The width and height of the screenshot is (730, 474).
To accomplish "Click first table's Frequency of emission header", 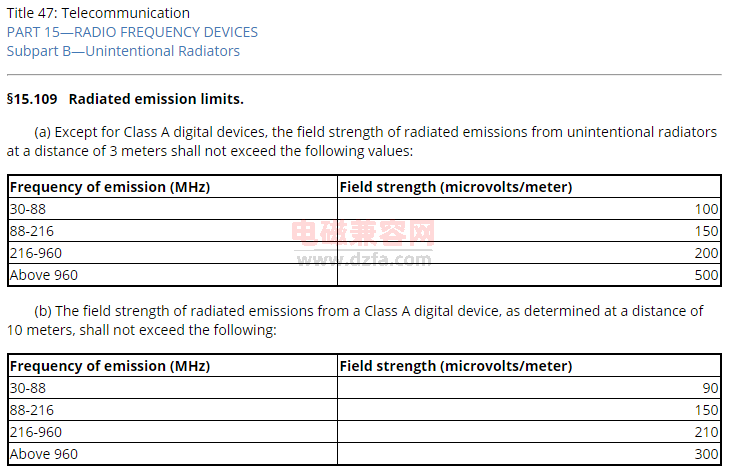I will point(110,187).
